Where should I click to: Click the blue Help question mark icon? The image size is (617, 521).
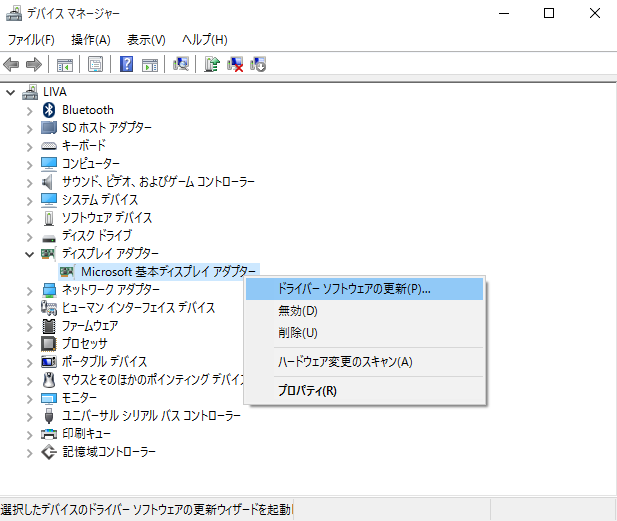click(126, 64)
